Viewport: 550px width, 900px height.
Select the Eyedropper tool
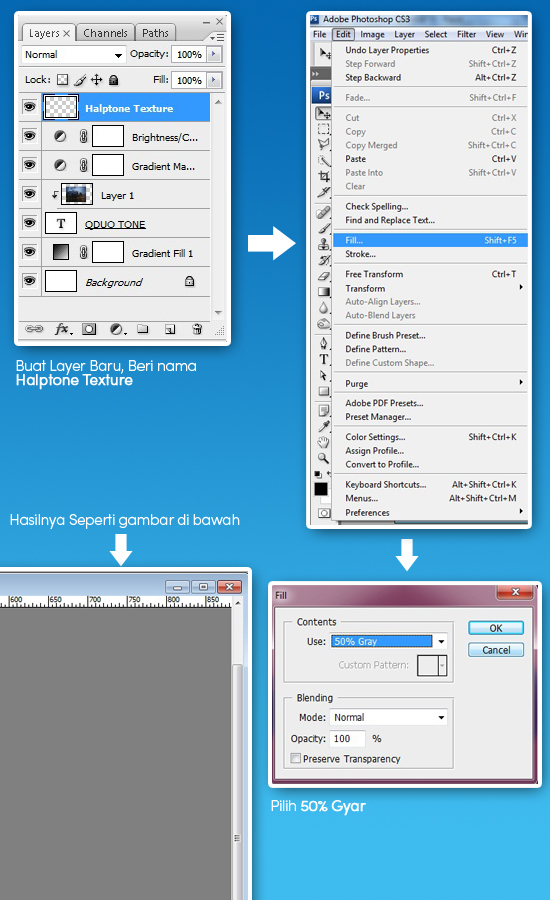324,426
